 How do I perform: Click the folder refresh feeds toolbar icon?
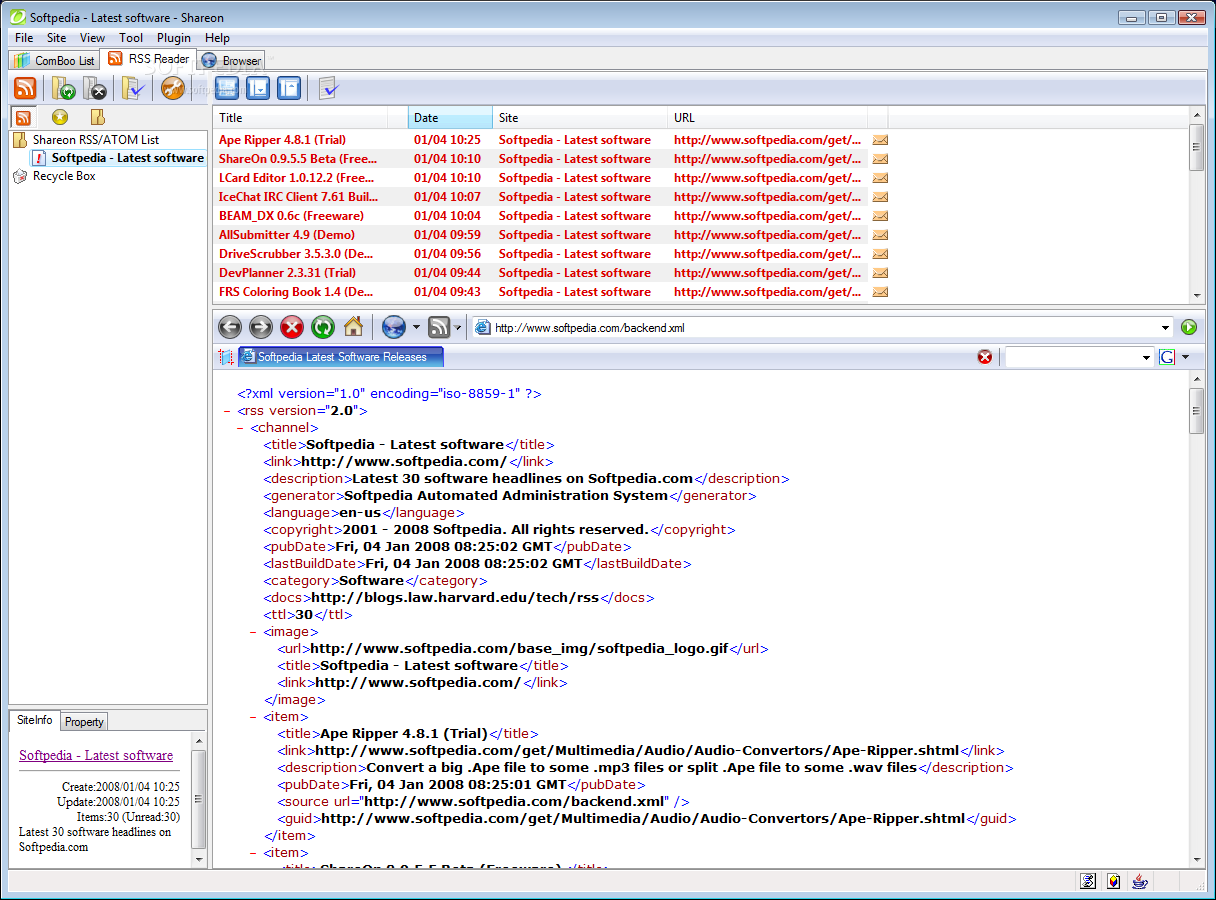click(64, 88)
